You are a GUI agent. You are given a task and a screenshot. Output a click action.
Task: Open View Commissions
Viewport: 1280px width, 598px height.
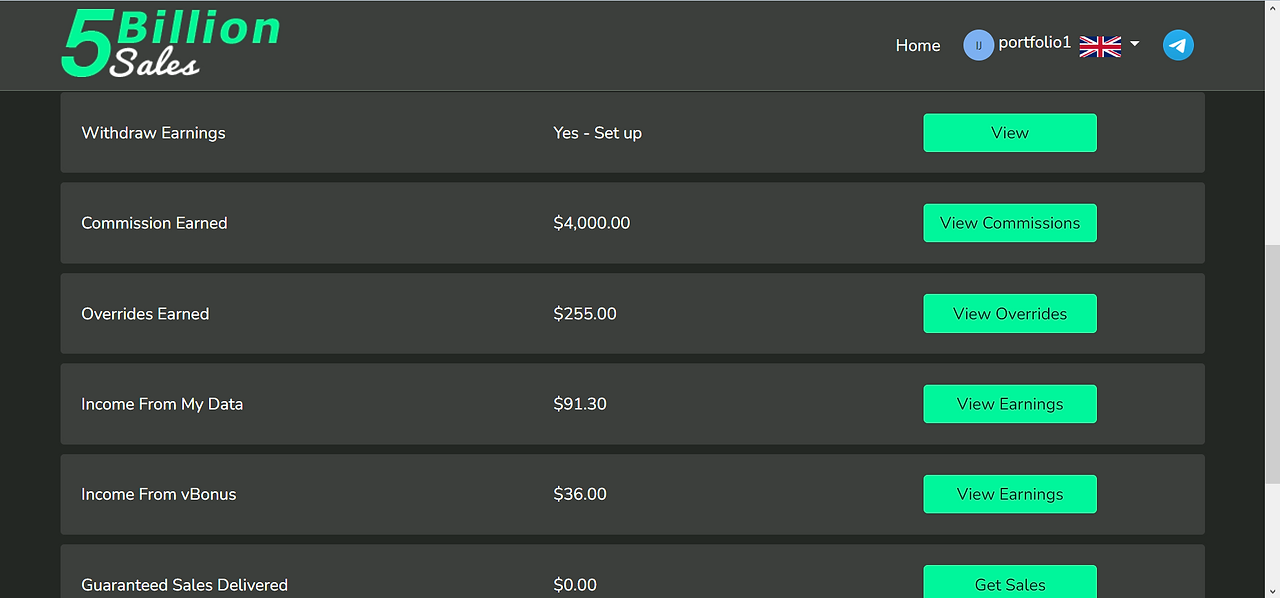tap(1010, 223)
